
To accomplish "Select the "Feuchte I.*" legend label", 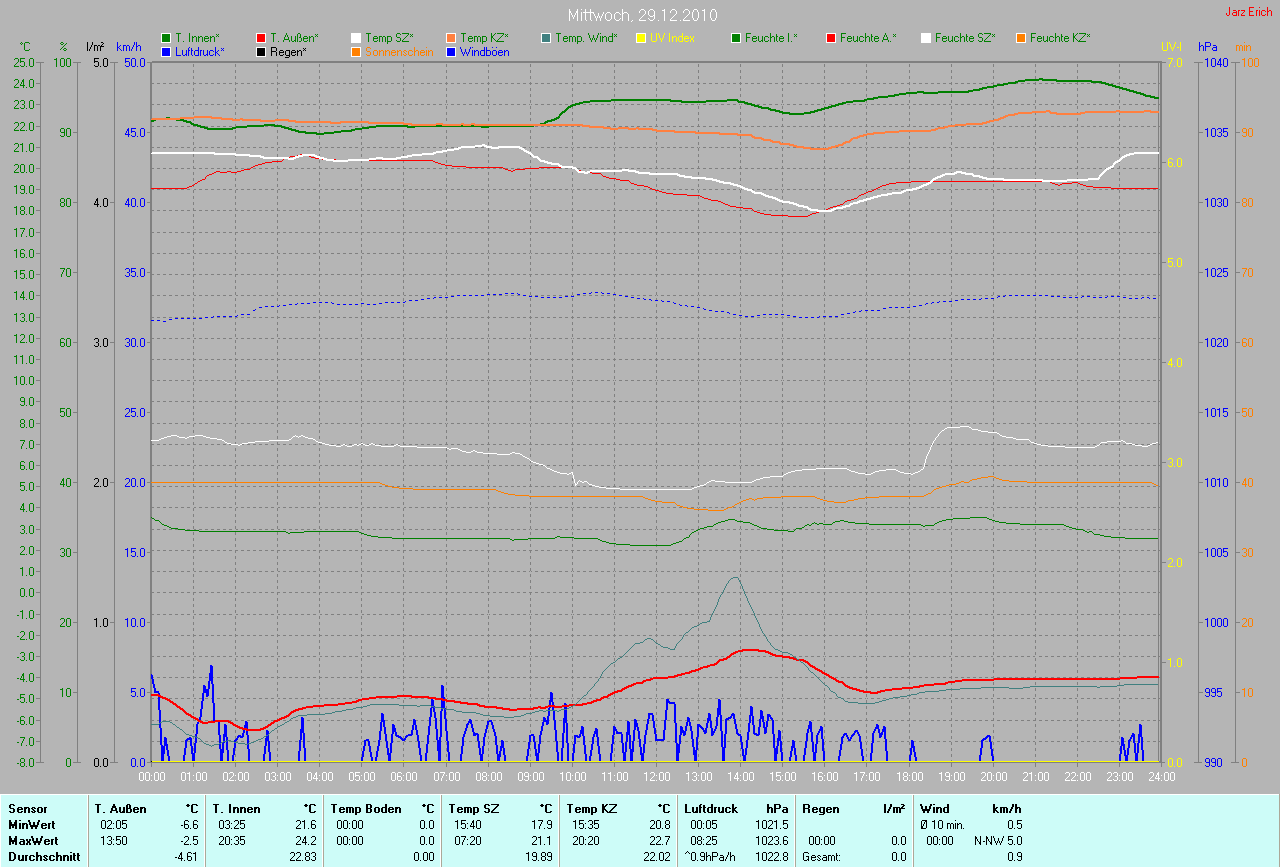I will tap(771, 38).
